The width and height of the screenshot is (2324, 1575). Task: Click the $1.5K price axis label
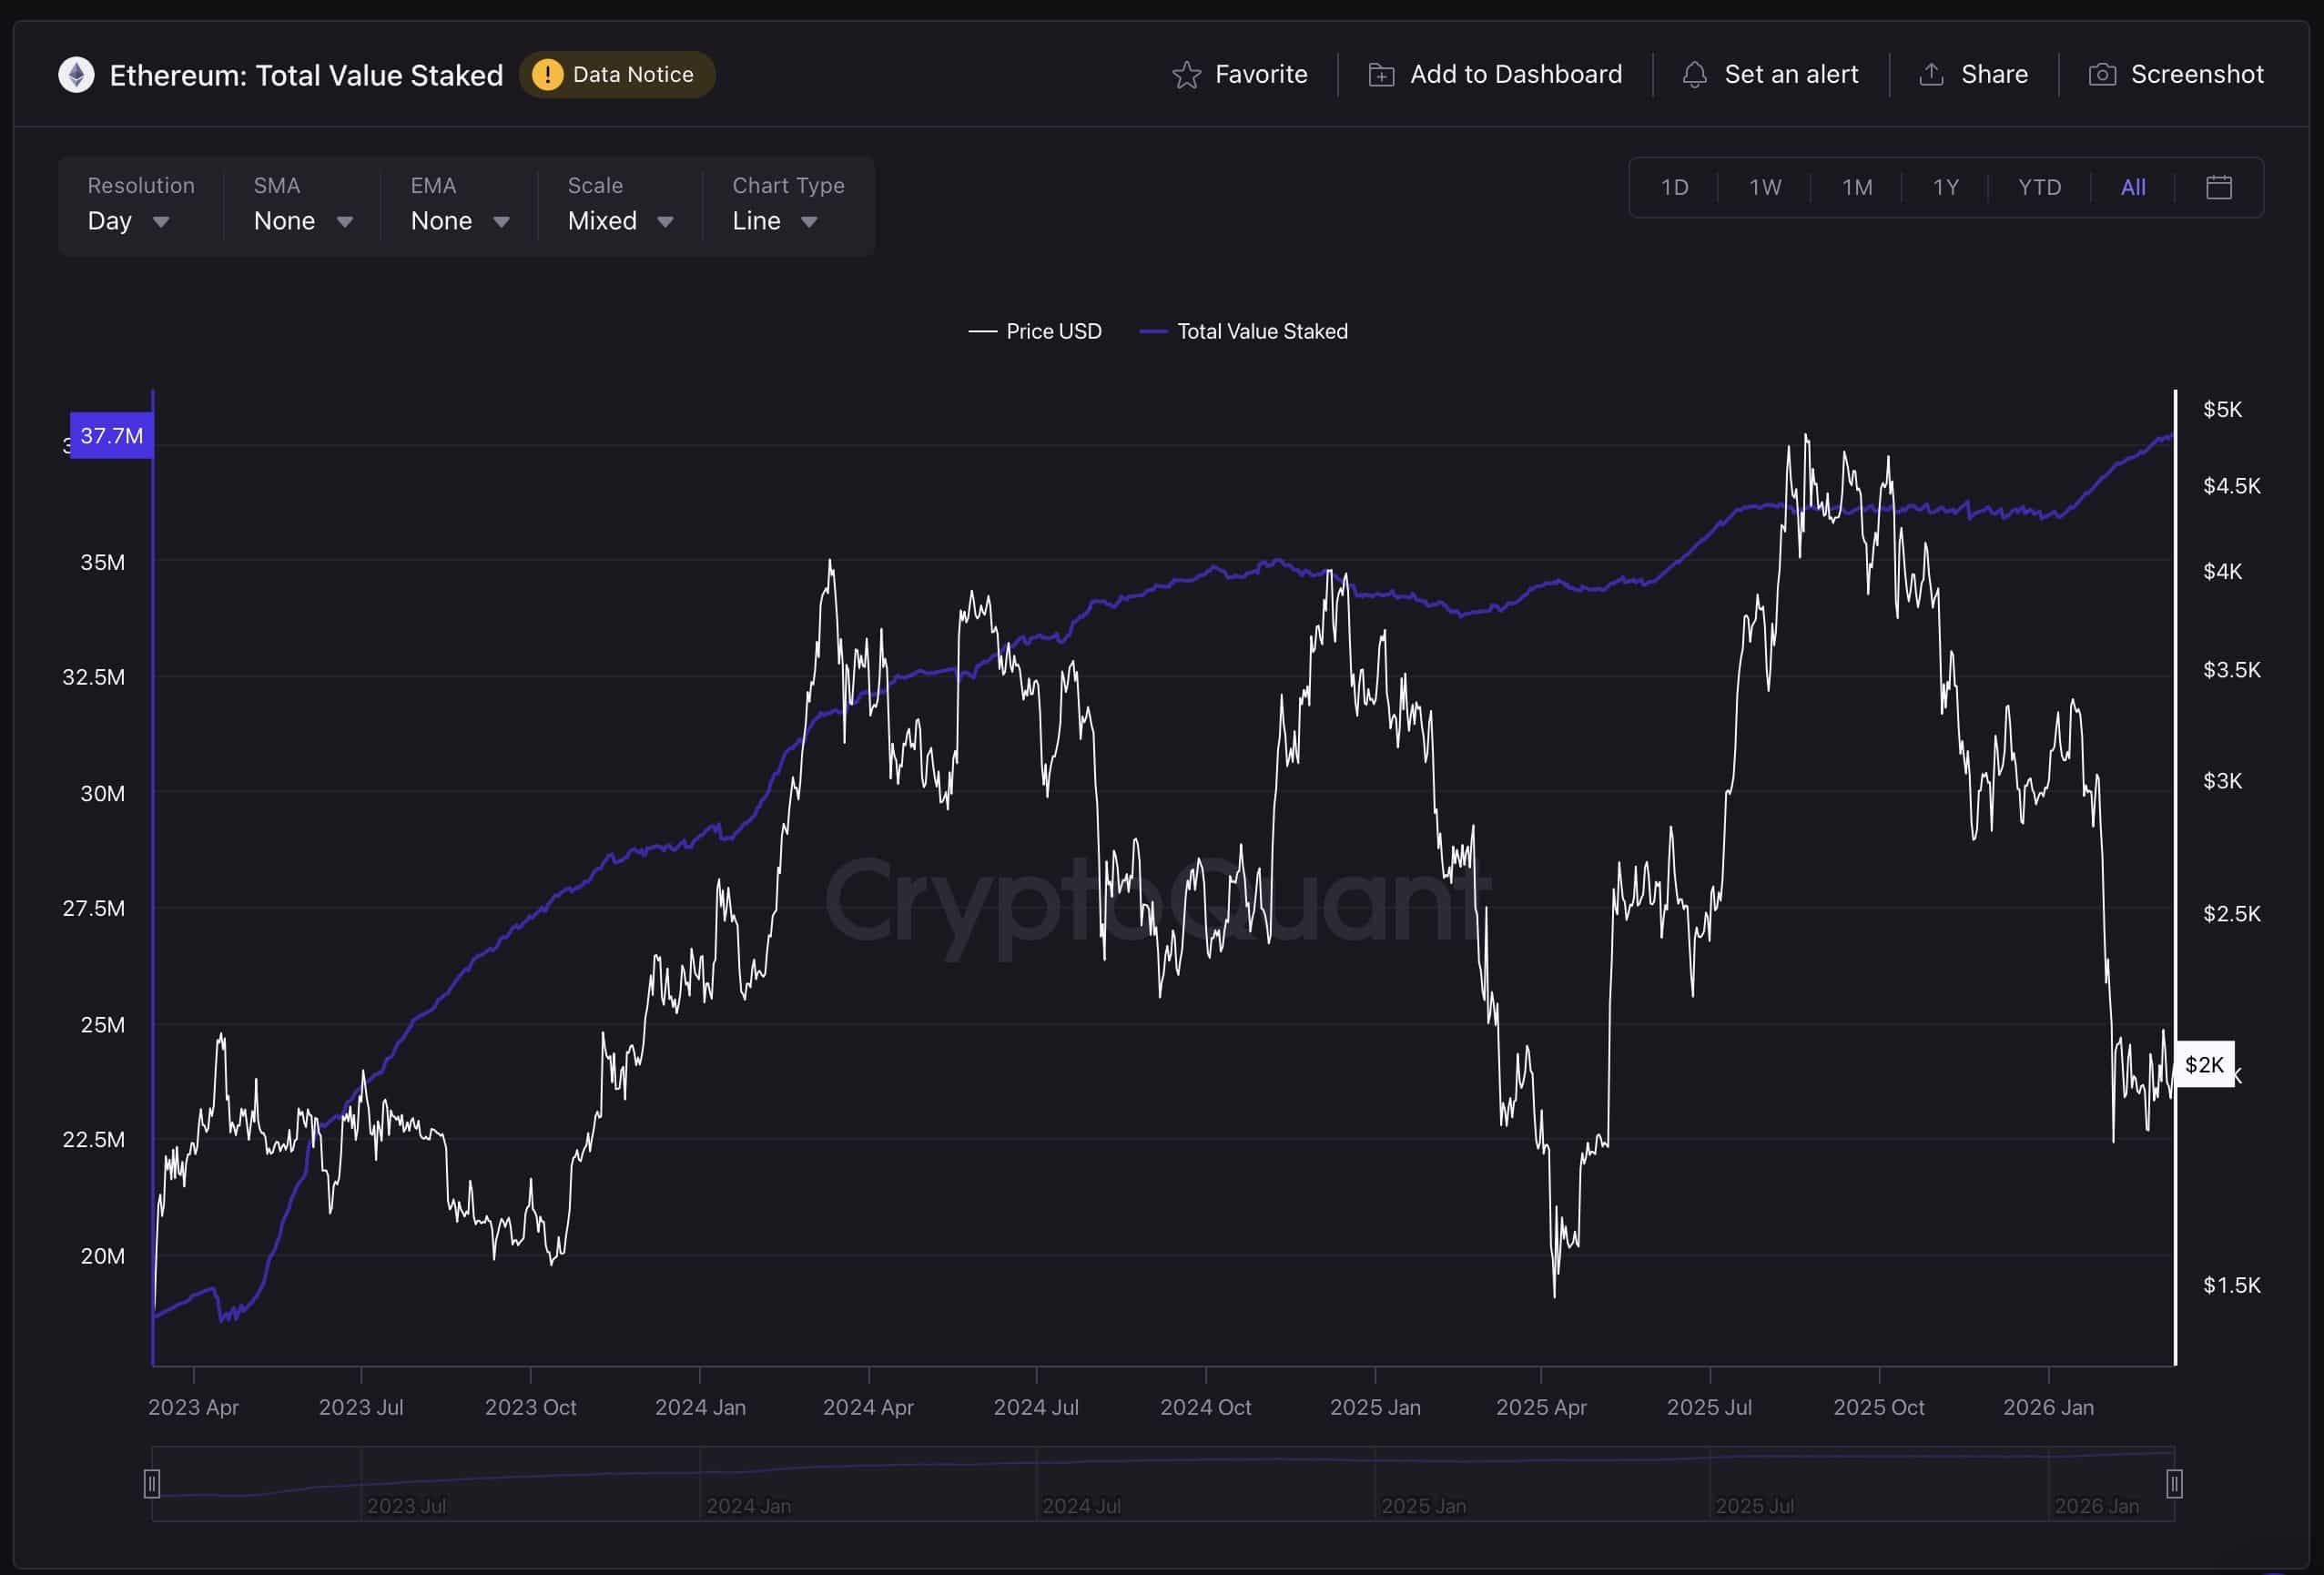pos(2232,1285)
